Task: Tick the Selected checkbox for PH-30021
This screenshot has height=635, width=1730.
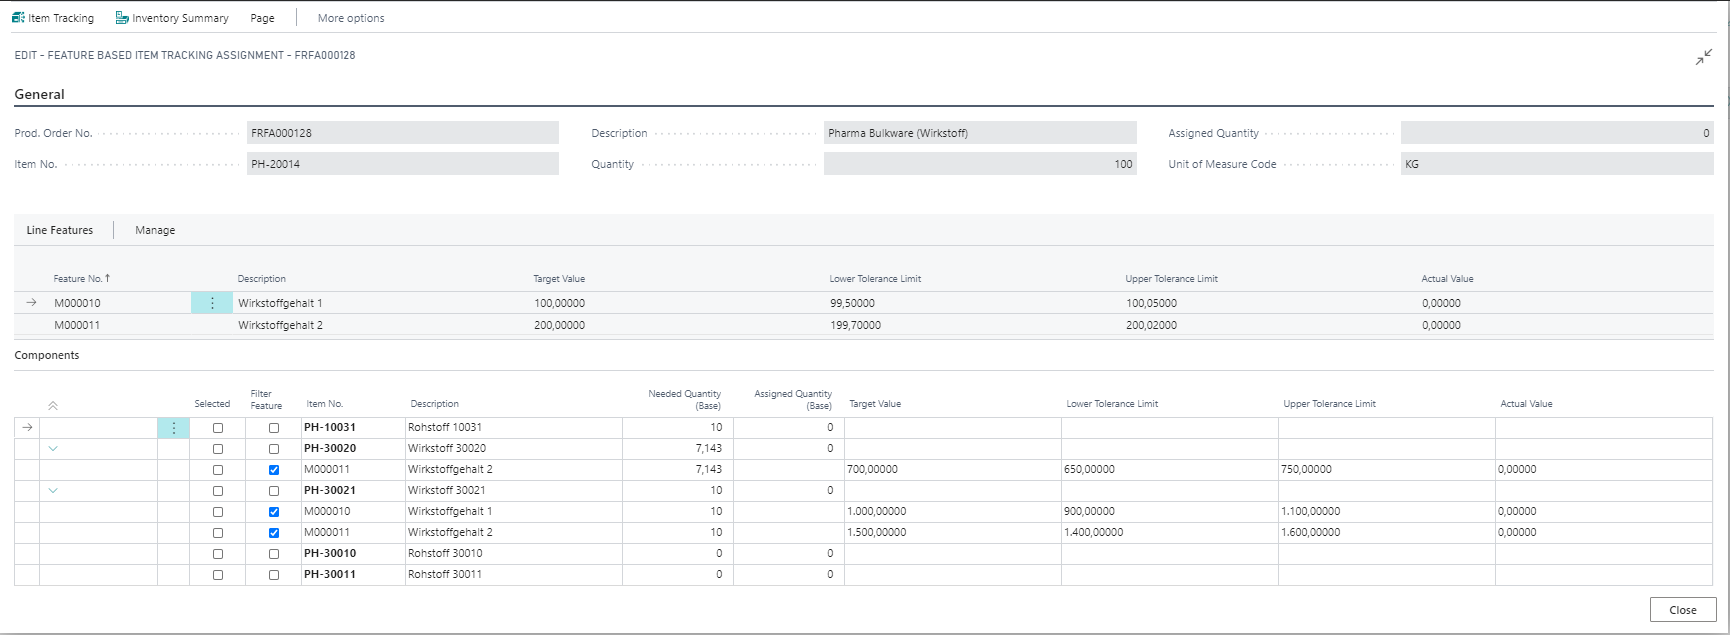Action: point(218,491)
